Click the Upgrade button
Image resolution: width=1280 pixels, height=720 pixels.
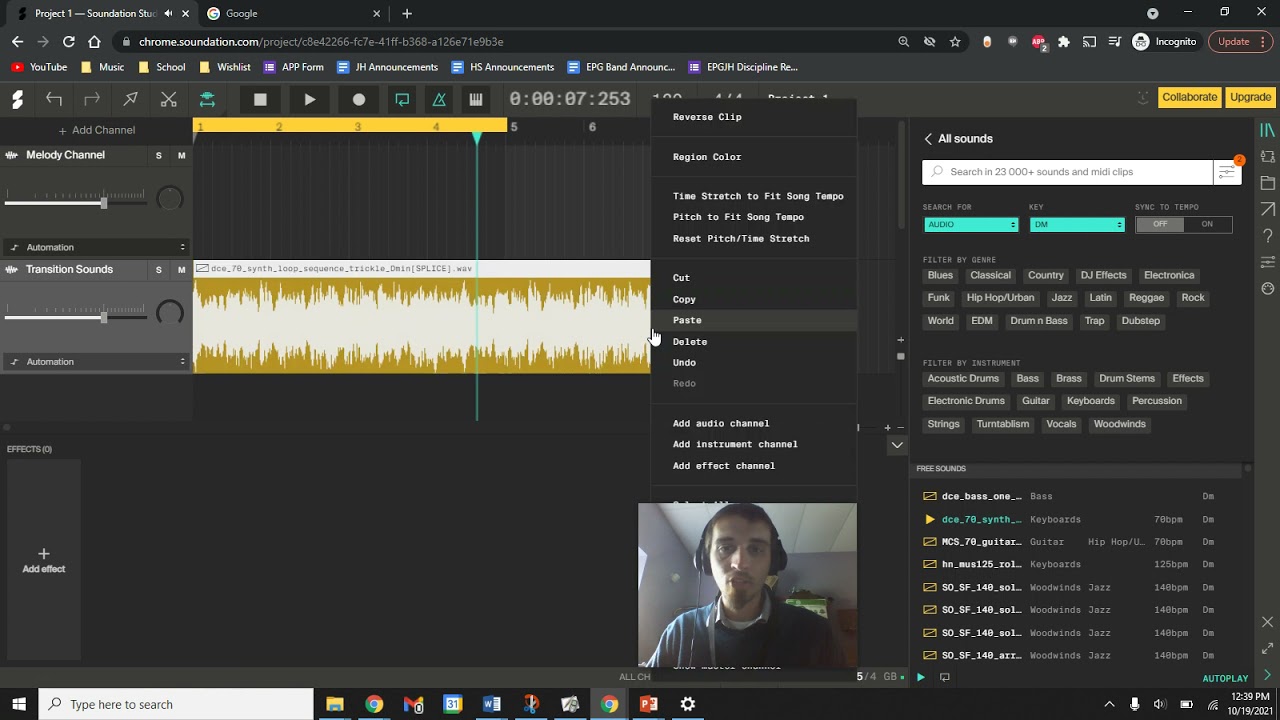pos(1250,97)
